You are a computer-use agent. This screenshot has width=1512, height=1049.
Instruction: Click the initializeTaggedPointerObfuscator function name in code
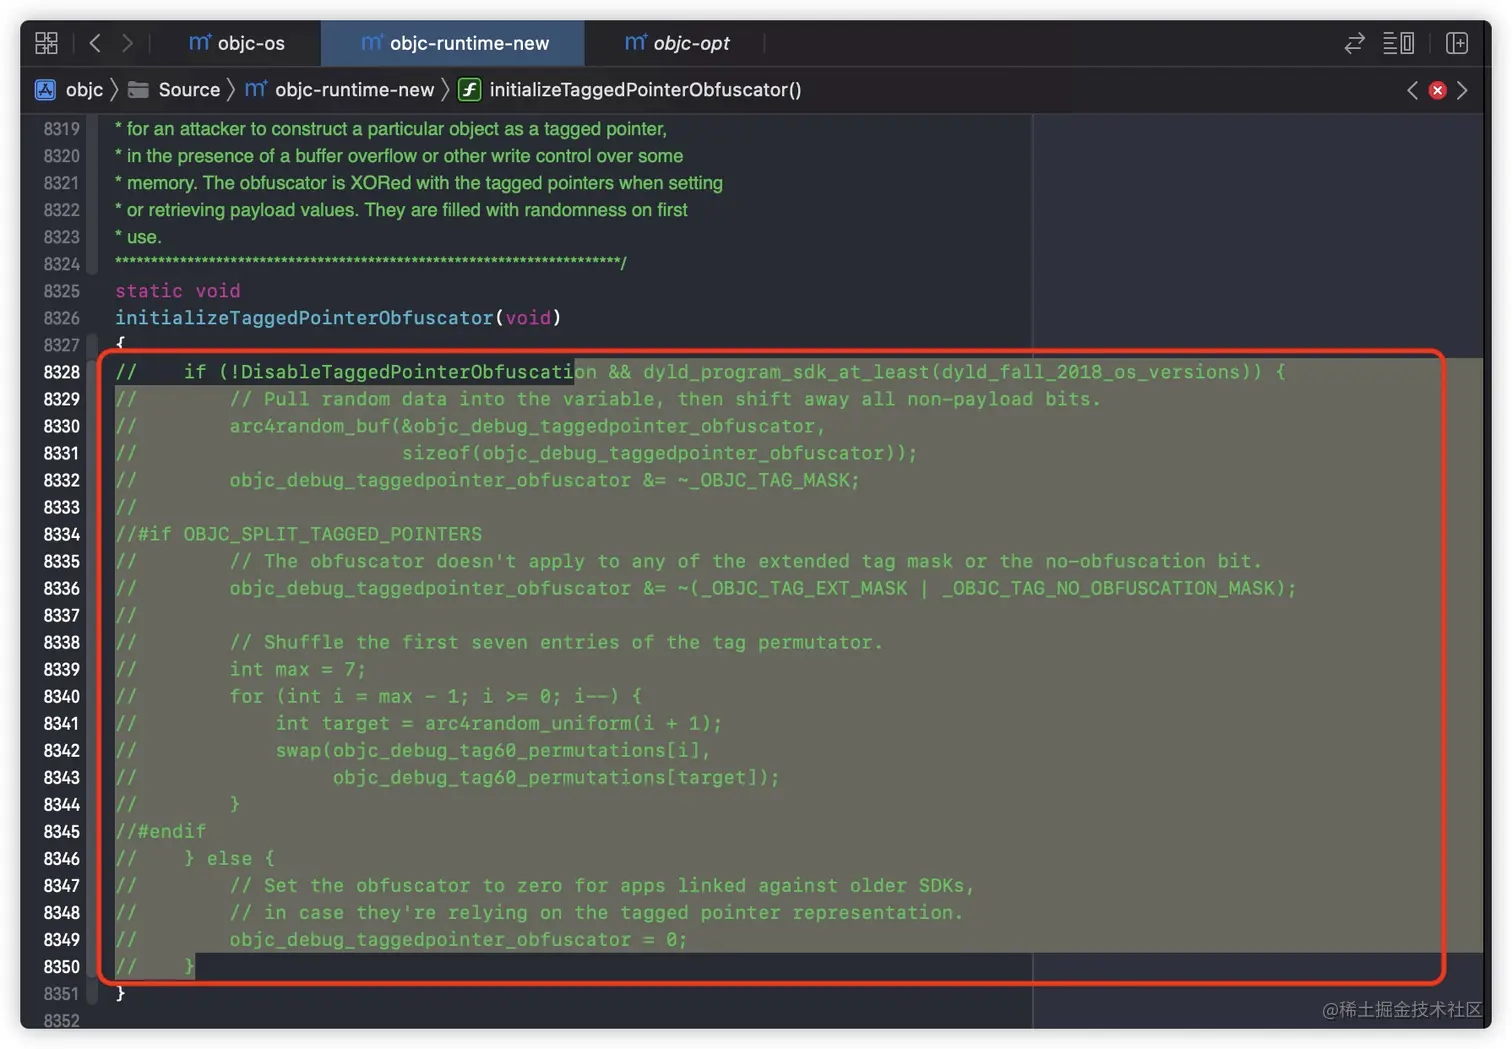tap(305, 318)
